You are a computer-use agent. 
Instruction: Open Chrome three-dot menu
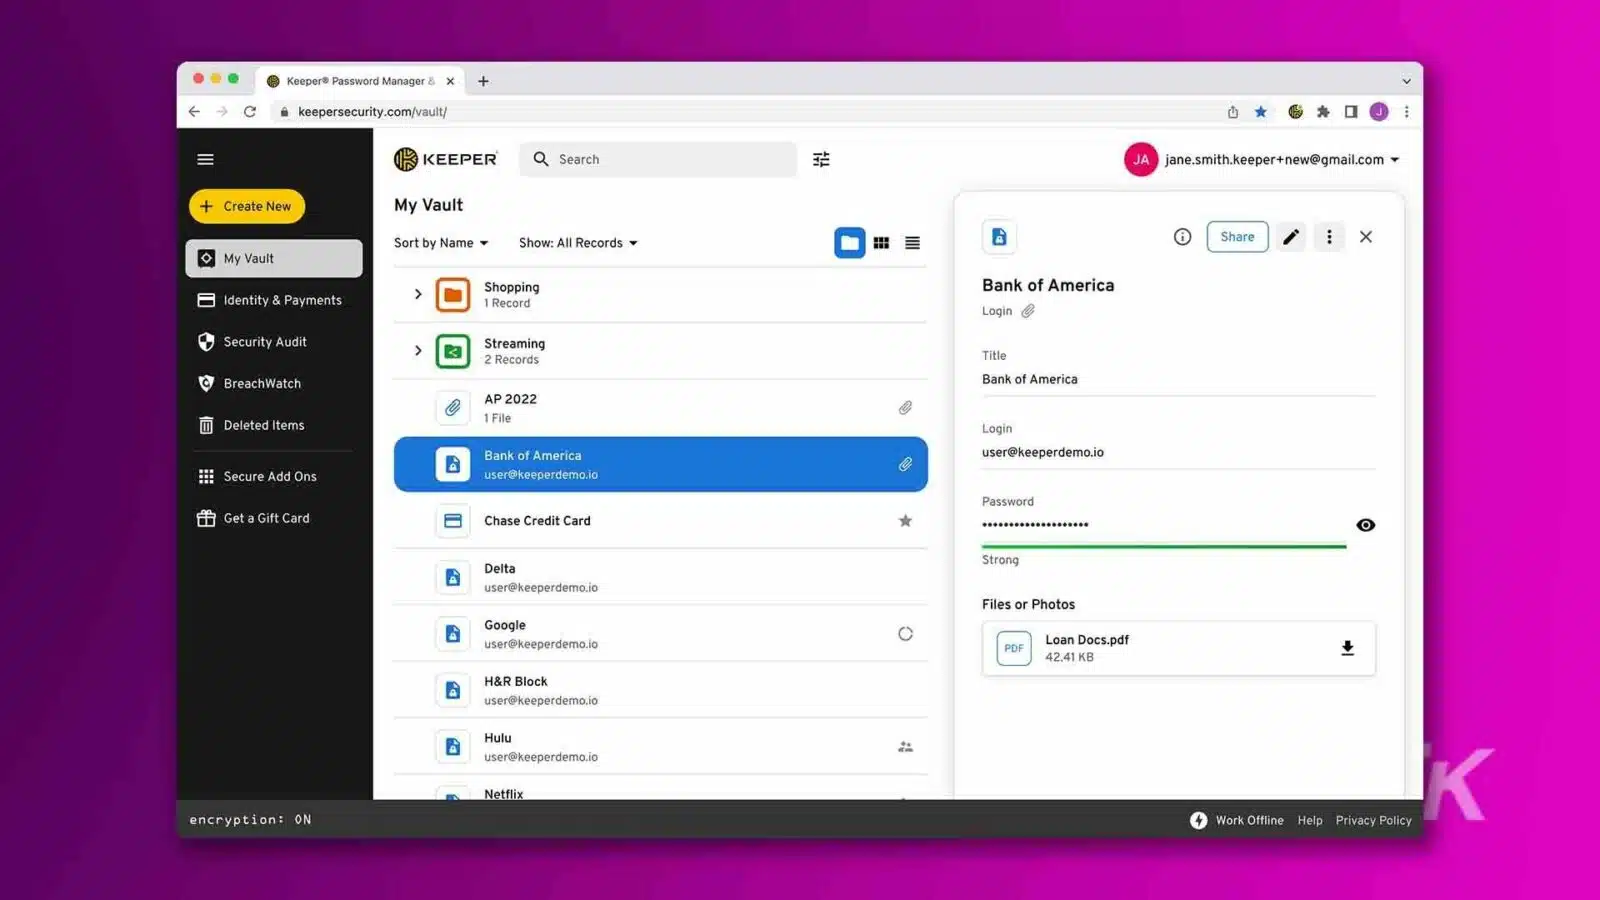(1406, 112)
